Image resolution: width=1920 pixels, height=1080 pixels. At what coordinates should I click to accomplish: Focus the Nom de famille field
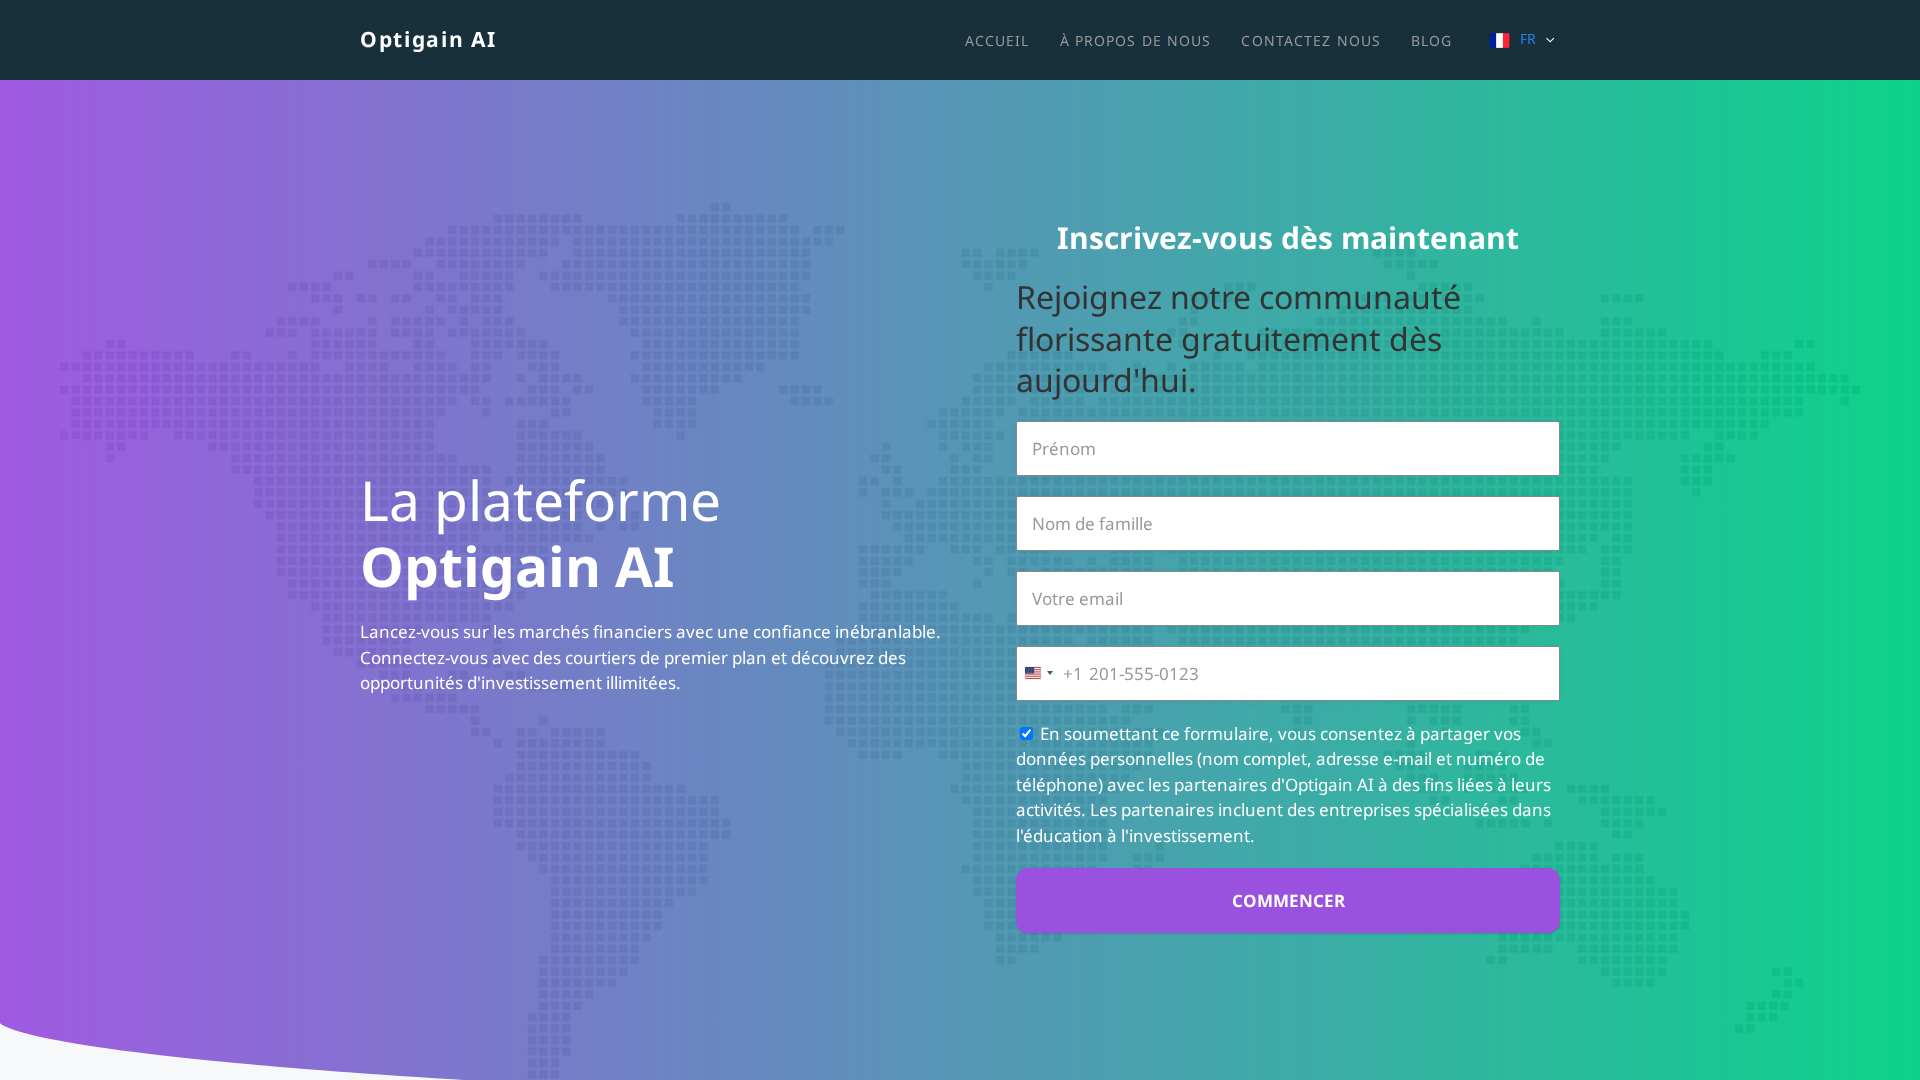[1288, 523]
